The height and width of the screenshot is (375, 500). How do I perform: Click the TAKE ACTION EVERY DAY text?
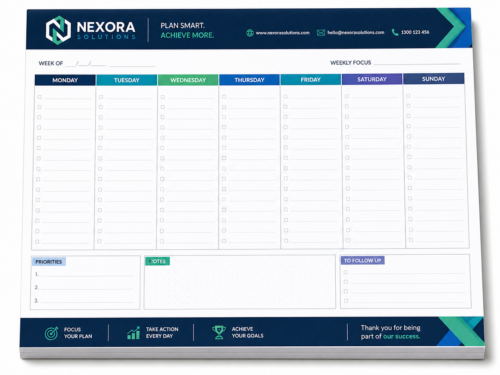pyautogui.click(x=162, y=332)
